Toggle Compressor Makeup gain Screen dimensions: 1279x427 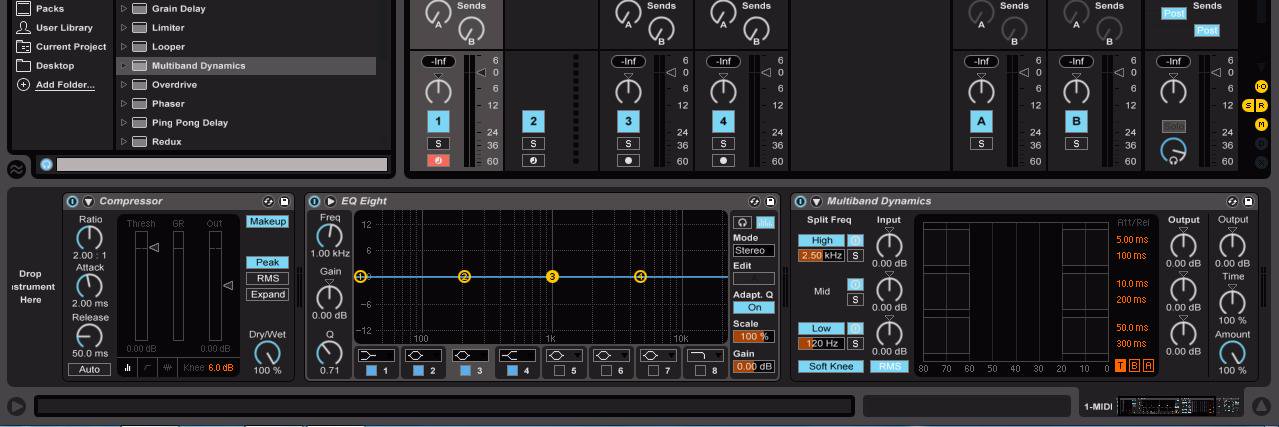pyautogui.click(x=267, y=221)
